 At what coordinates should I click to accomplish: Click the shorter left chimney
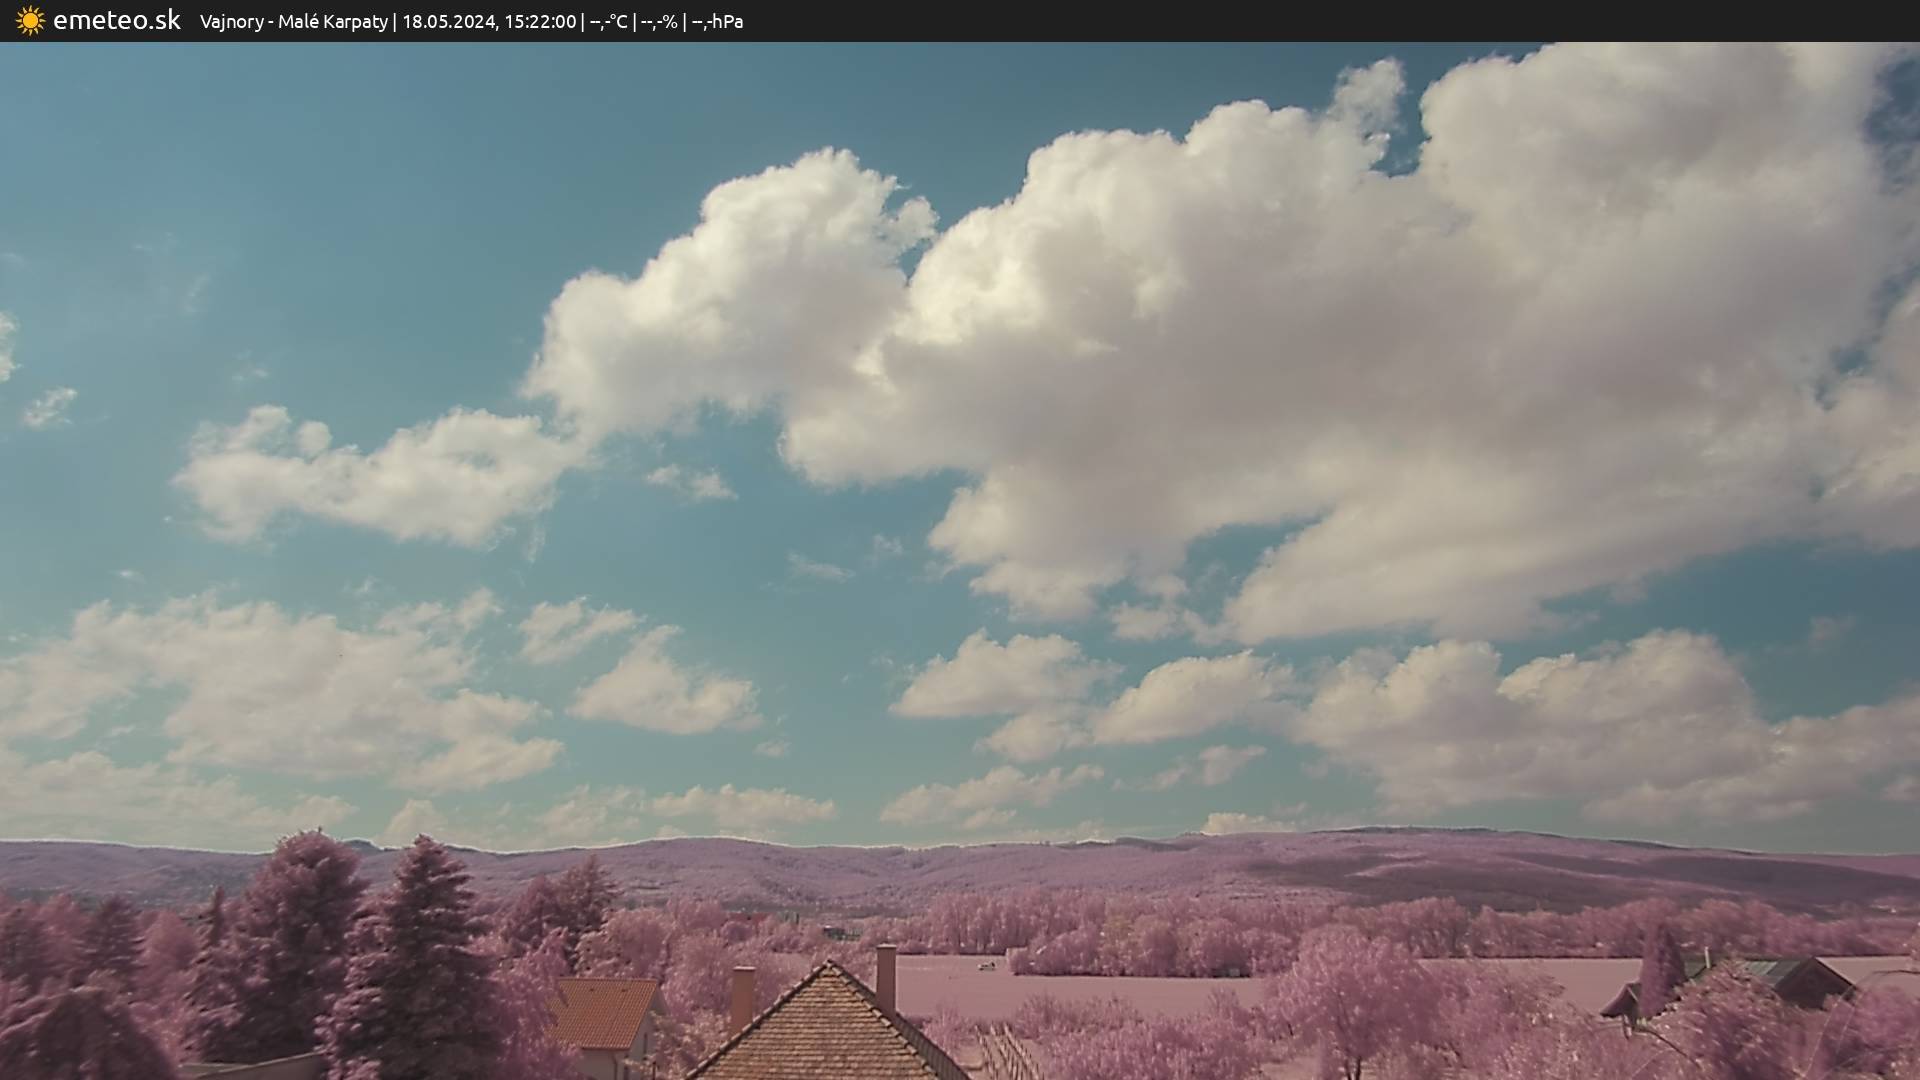click(742, 997)
